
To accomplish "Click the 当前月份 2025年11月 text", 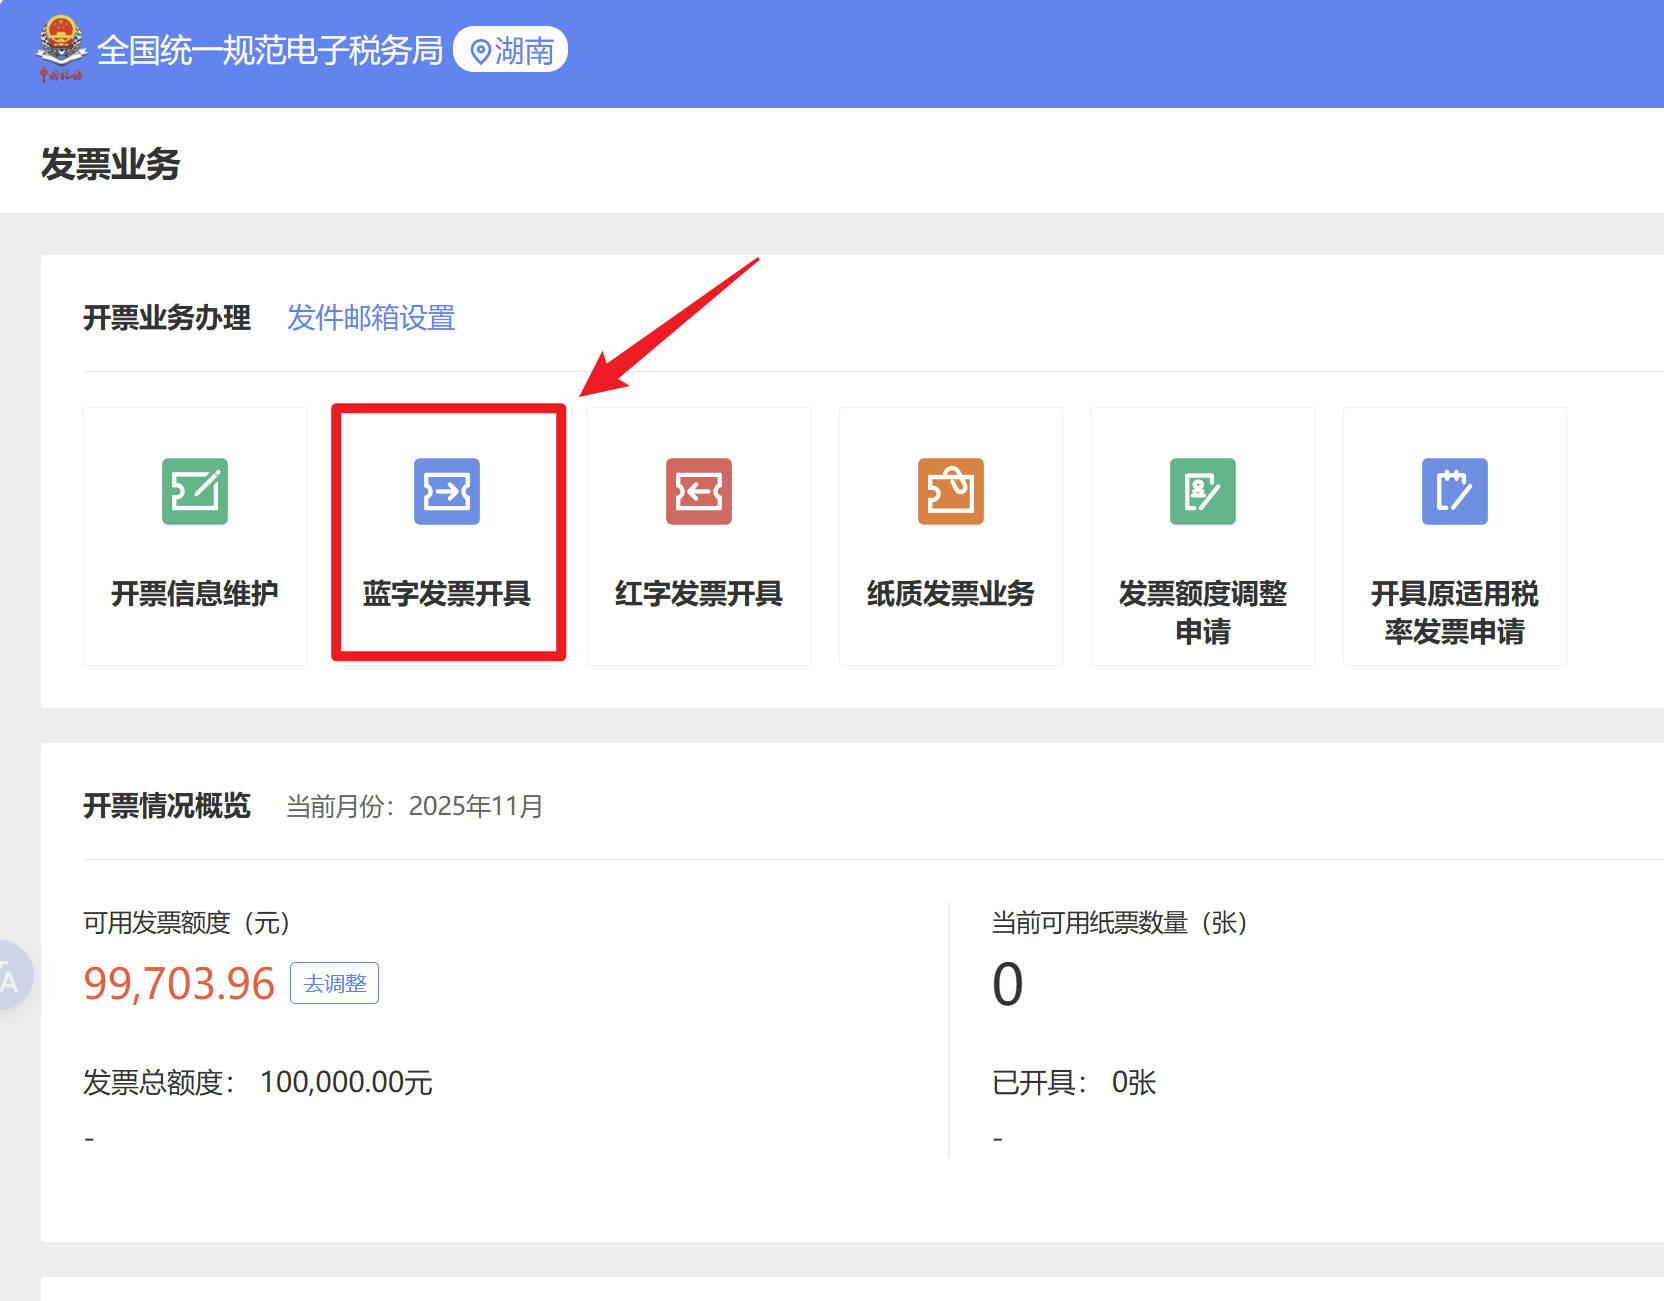I will point(414,806).
